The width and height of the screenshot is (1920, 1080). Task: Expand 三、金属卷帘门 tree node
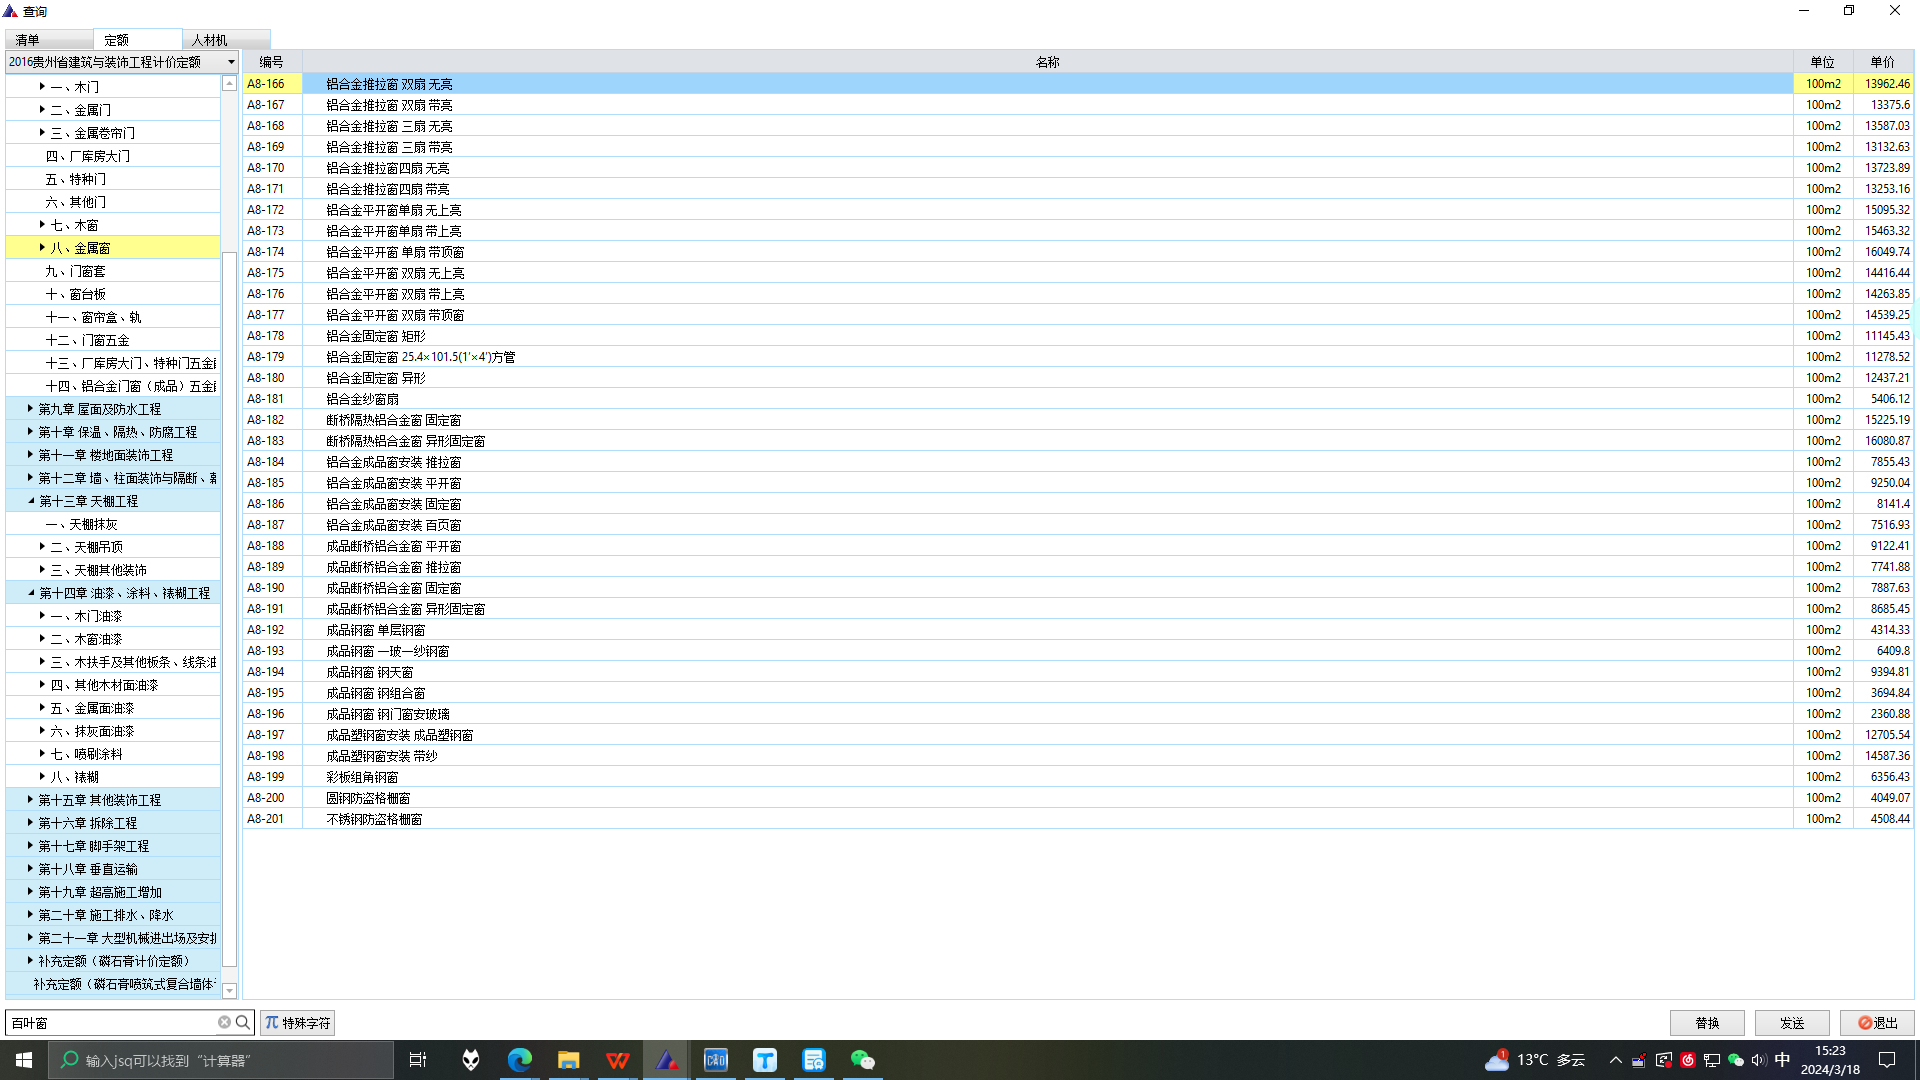click(x=42, y=133)
